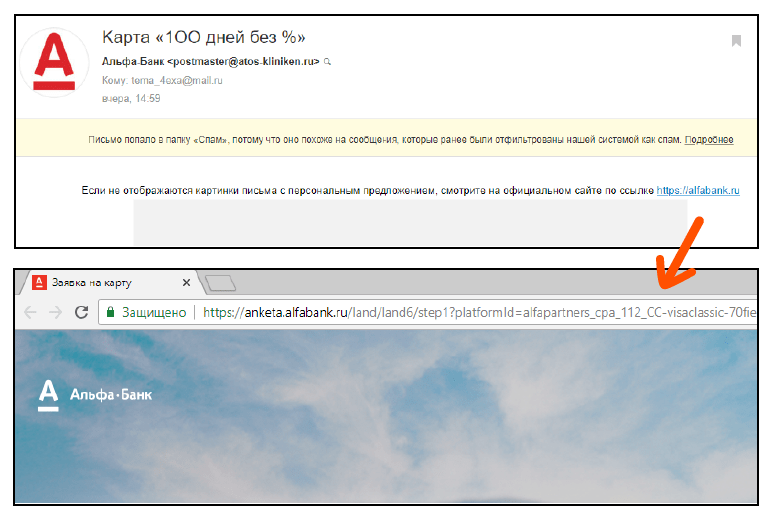Open a new browser tab
Image resolution: width=772 pixels, height=522 pixels.
click(x=220, y=283)
